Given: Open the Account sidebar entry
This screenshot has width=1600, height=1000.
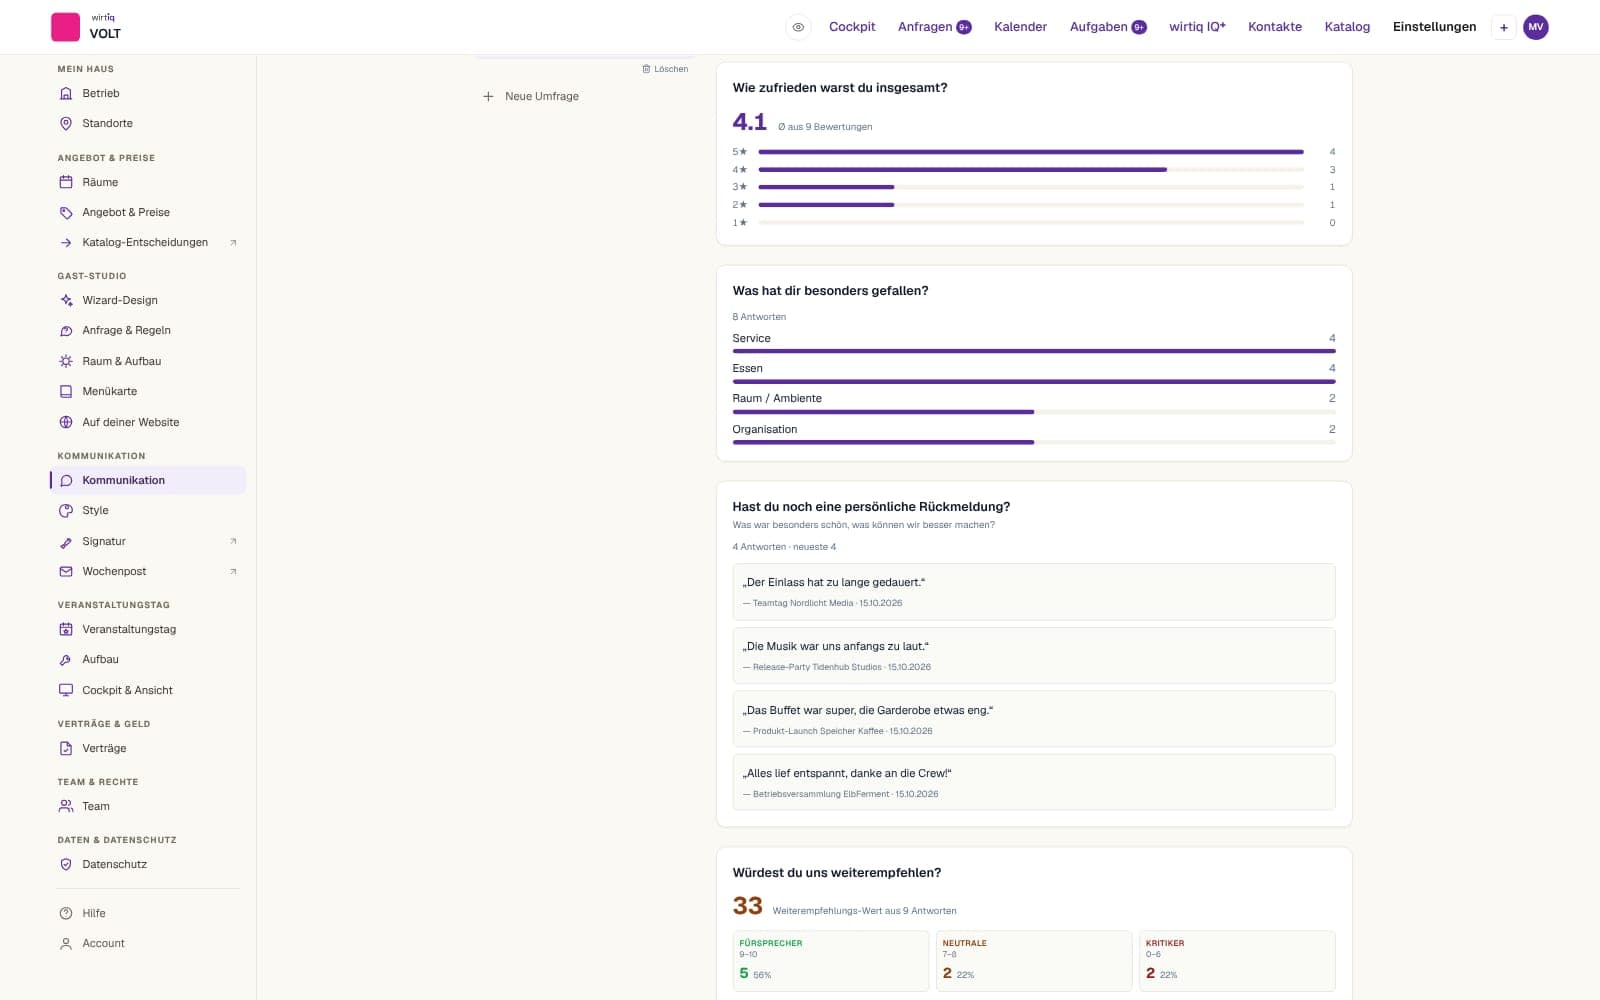Looking at the screenshot, I should click(x=148, y=943).
